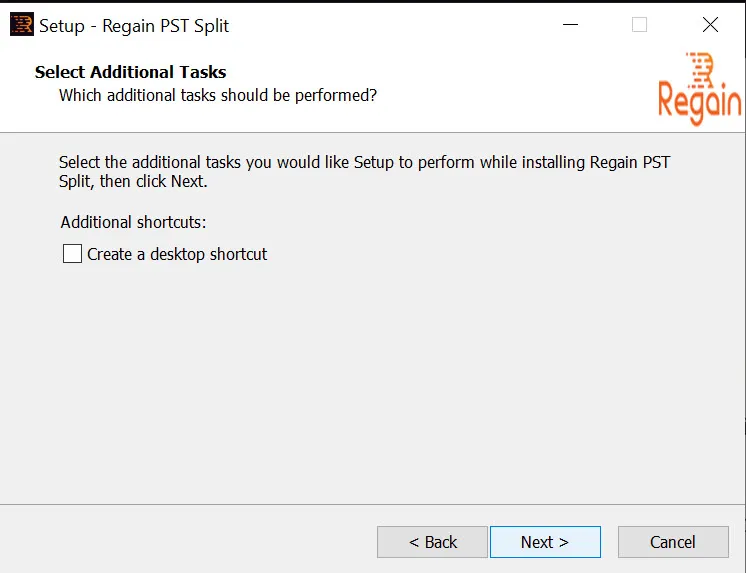Click the left arrow symbol on Back button

[x=414, y=542]
